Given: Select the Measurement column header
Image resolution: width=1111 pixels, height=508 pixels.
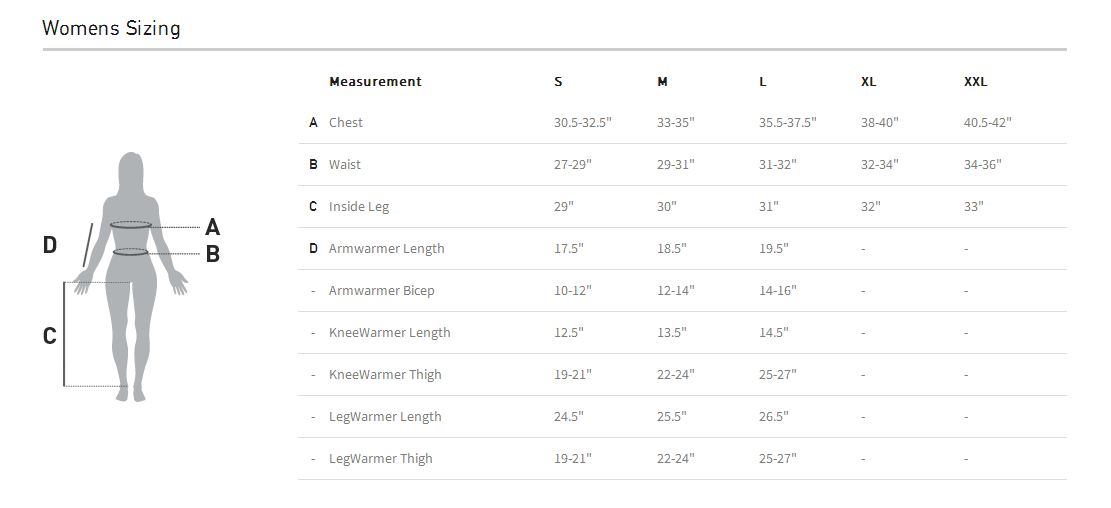Looking at the screenshot, I should [x=375, y=82].
